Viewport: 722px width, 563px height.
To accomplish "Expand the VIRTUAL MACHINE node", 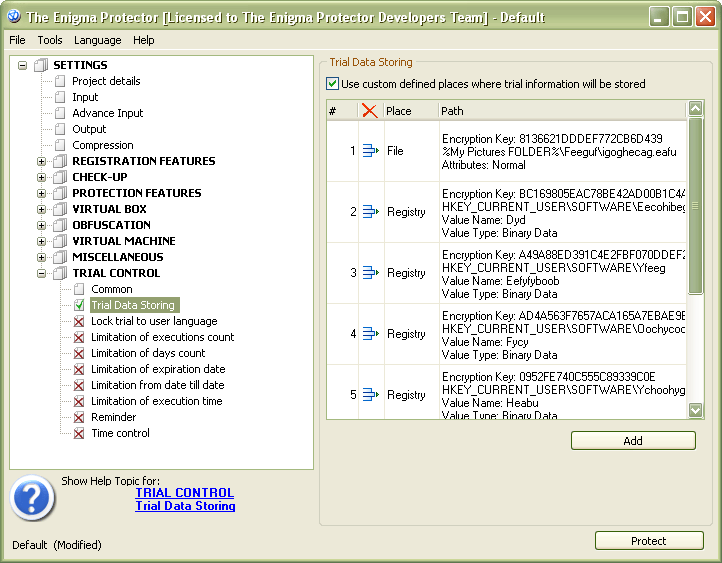I will (41, 242).
